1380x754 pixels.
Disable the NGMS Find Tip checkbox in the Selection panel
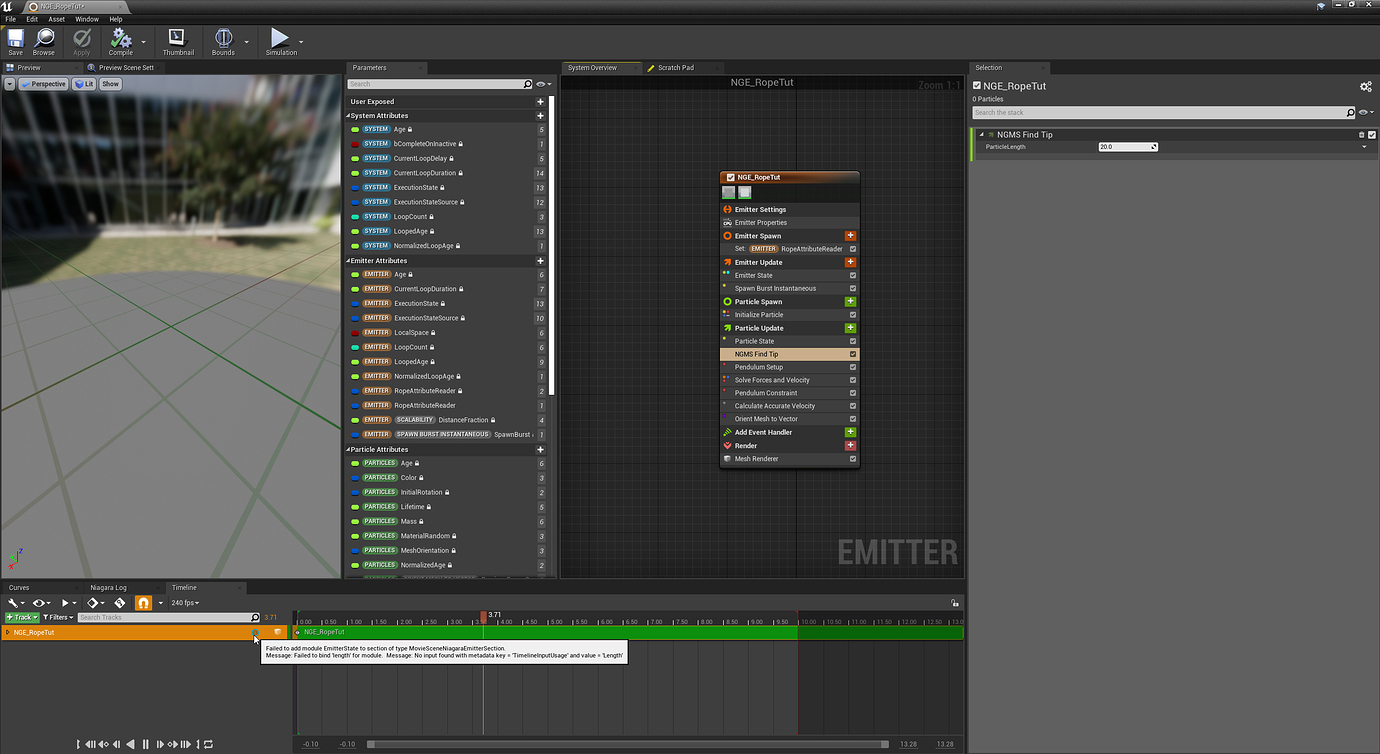click(x=1372, y=135)
